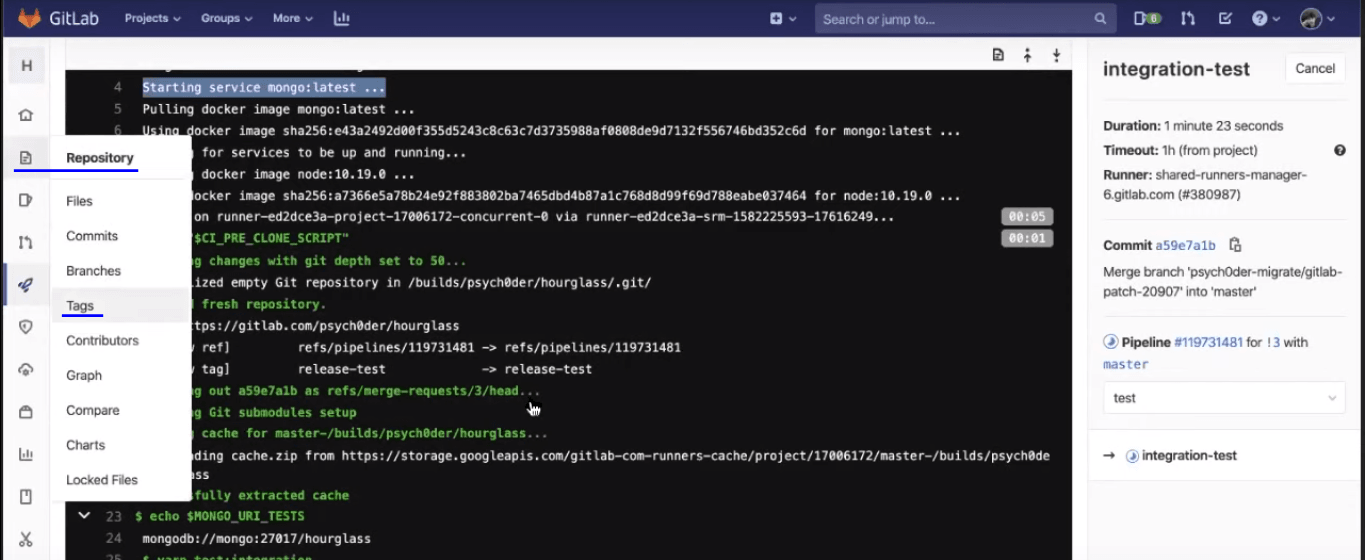Open the master branch link
1365x560 pixels.
1126,365
